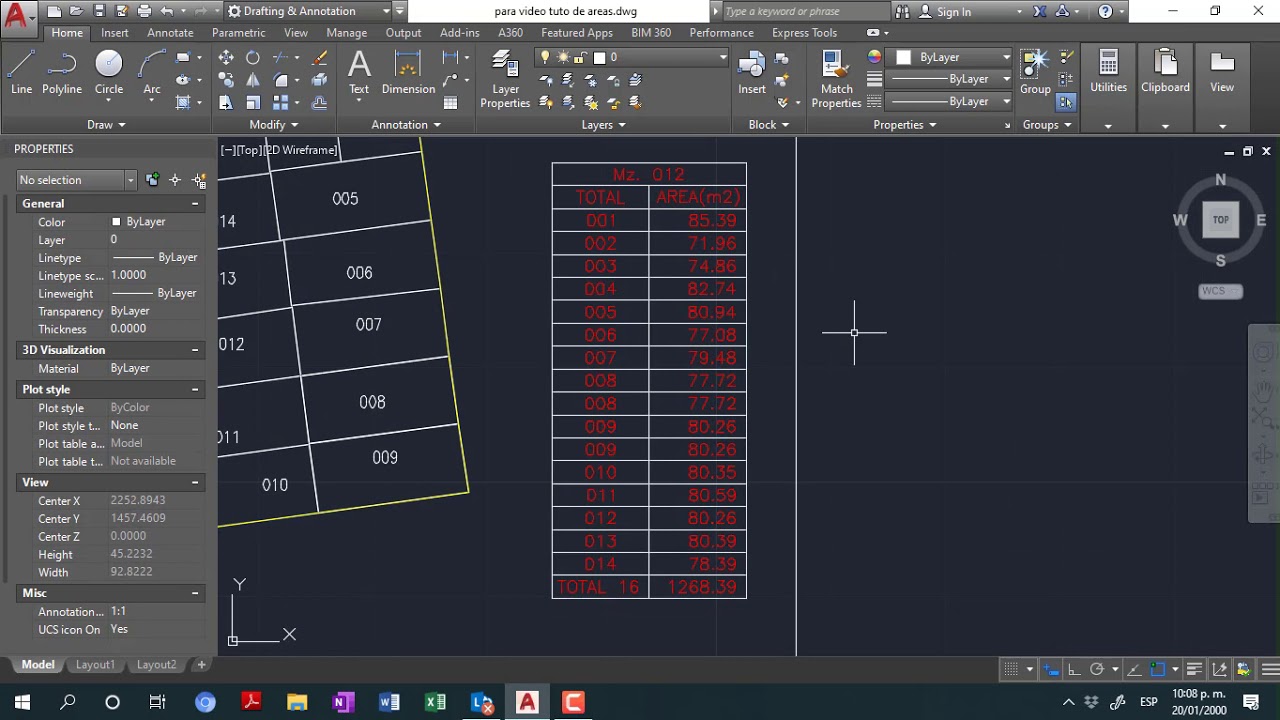
Task: Click the Offset tool icon
Action: coord(320,102)
